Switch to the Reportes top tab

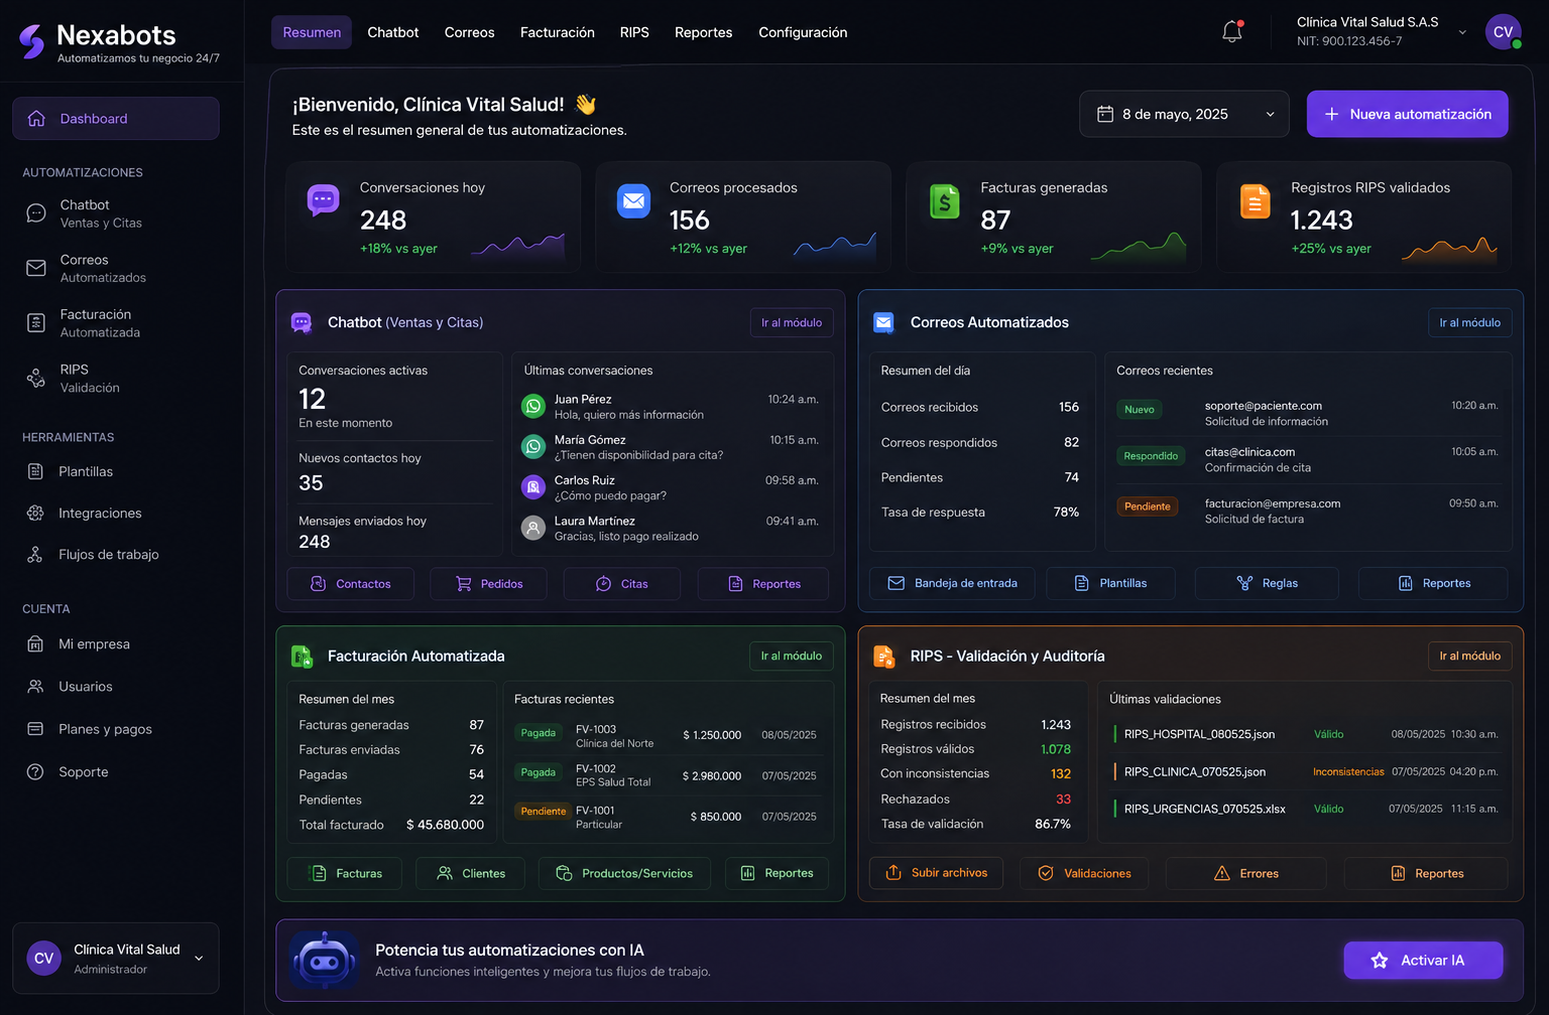coord(703,32)
